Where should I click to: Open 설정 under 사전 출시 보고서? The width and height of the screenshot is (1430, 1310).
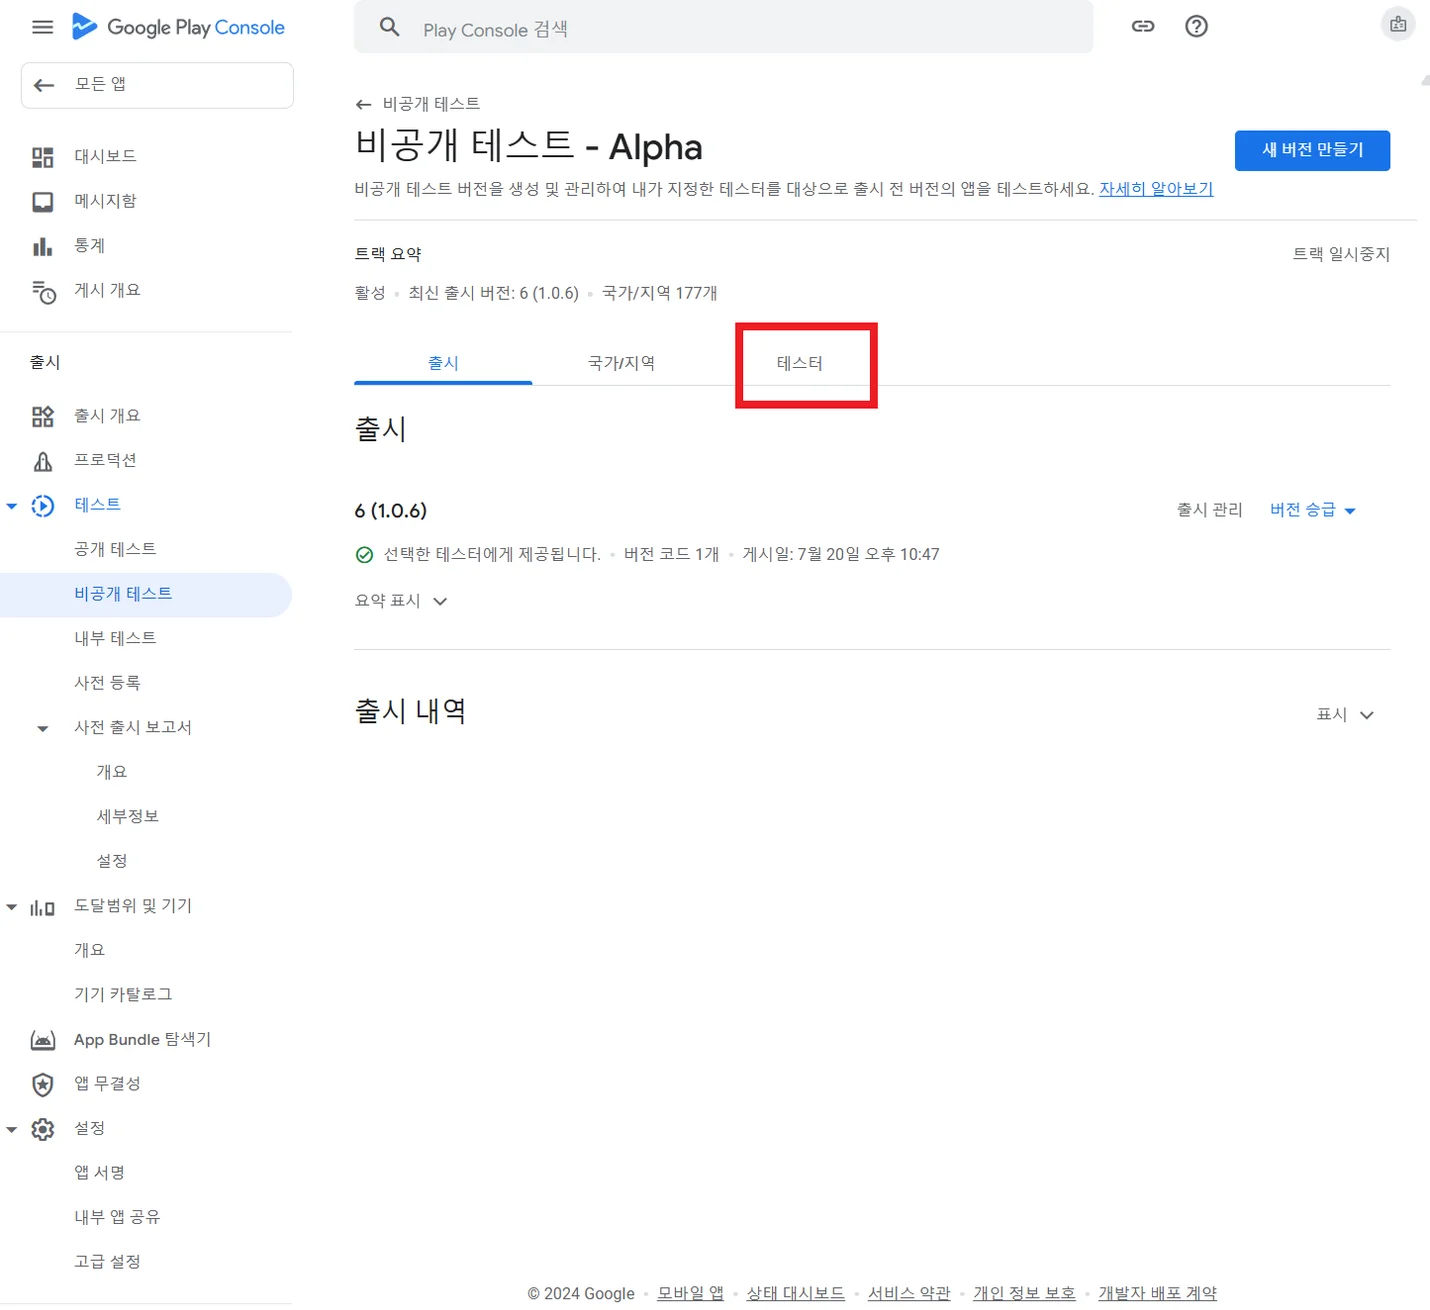(x=112, y=861)
